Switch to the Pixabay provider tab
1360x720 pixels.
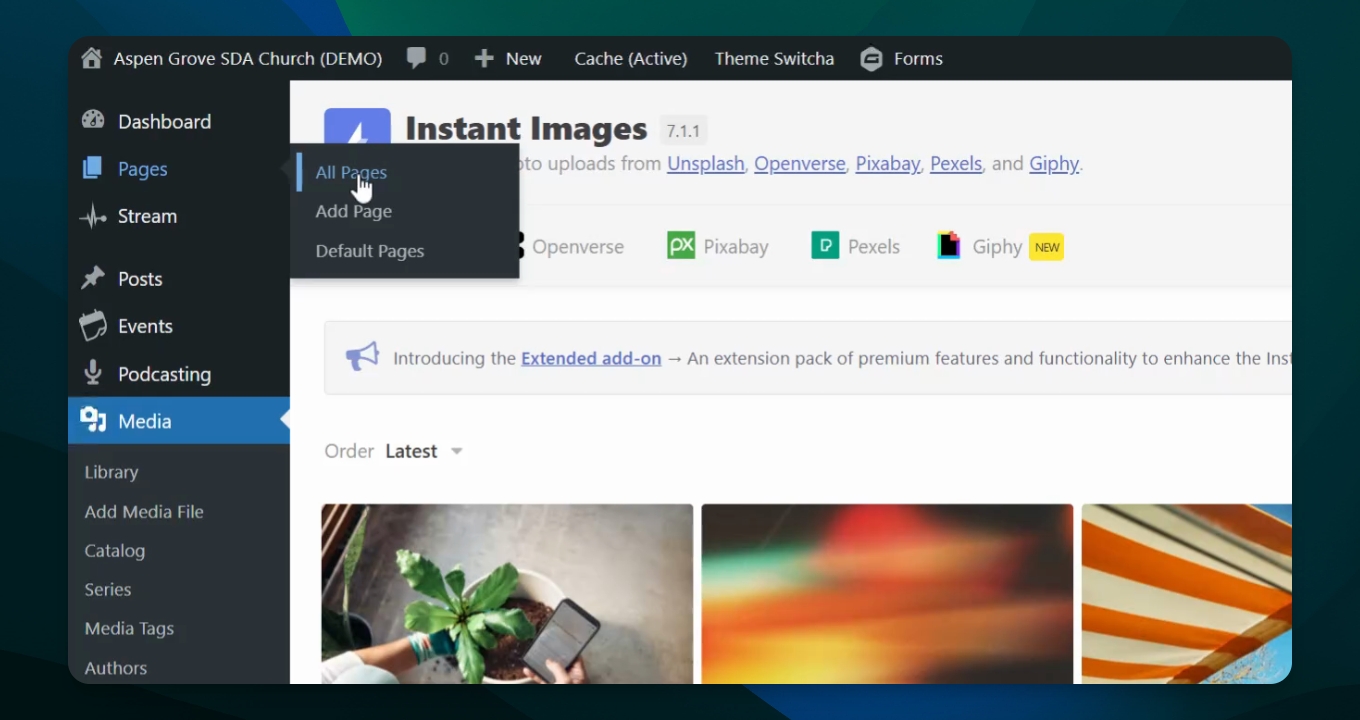pyautogui.click(x=718, y=246)
